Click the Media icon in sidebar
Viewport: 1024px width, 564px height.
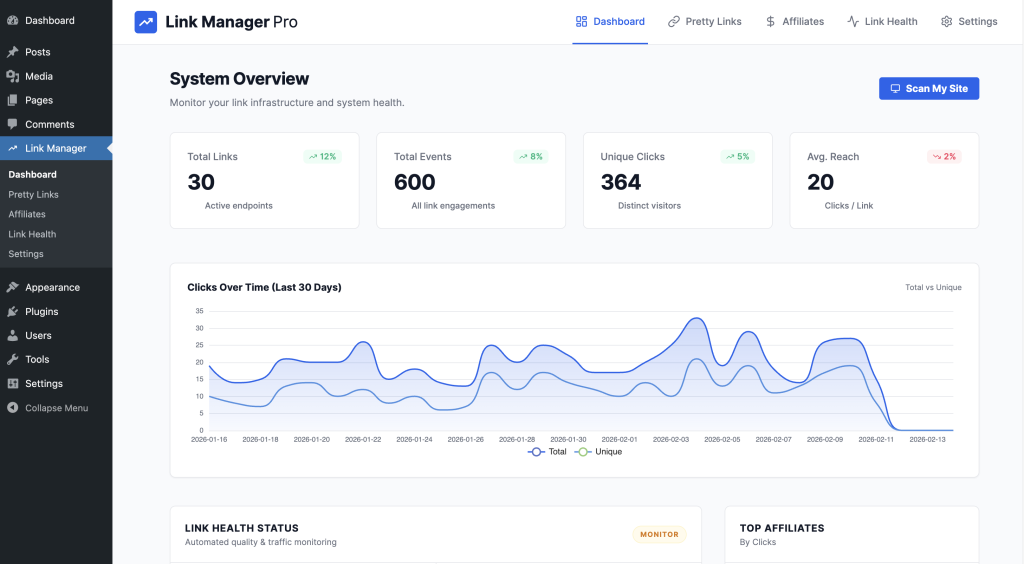12,76
